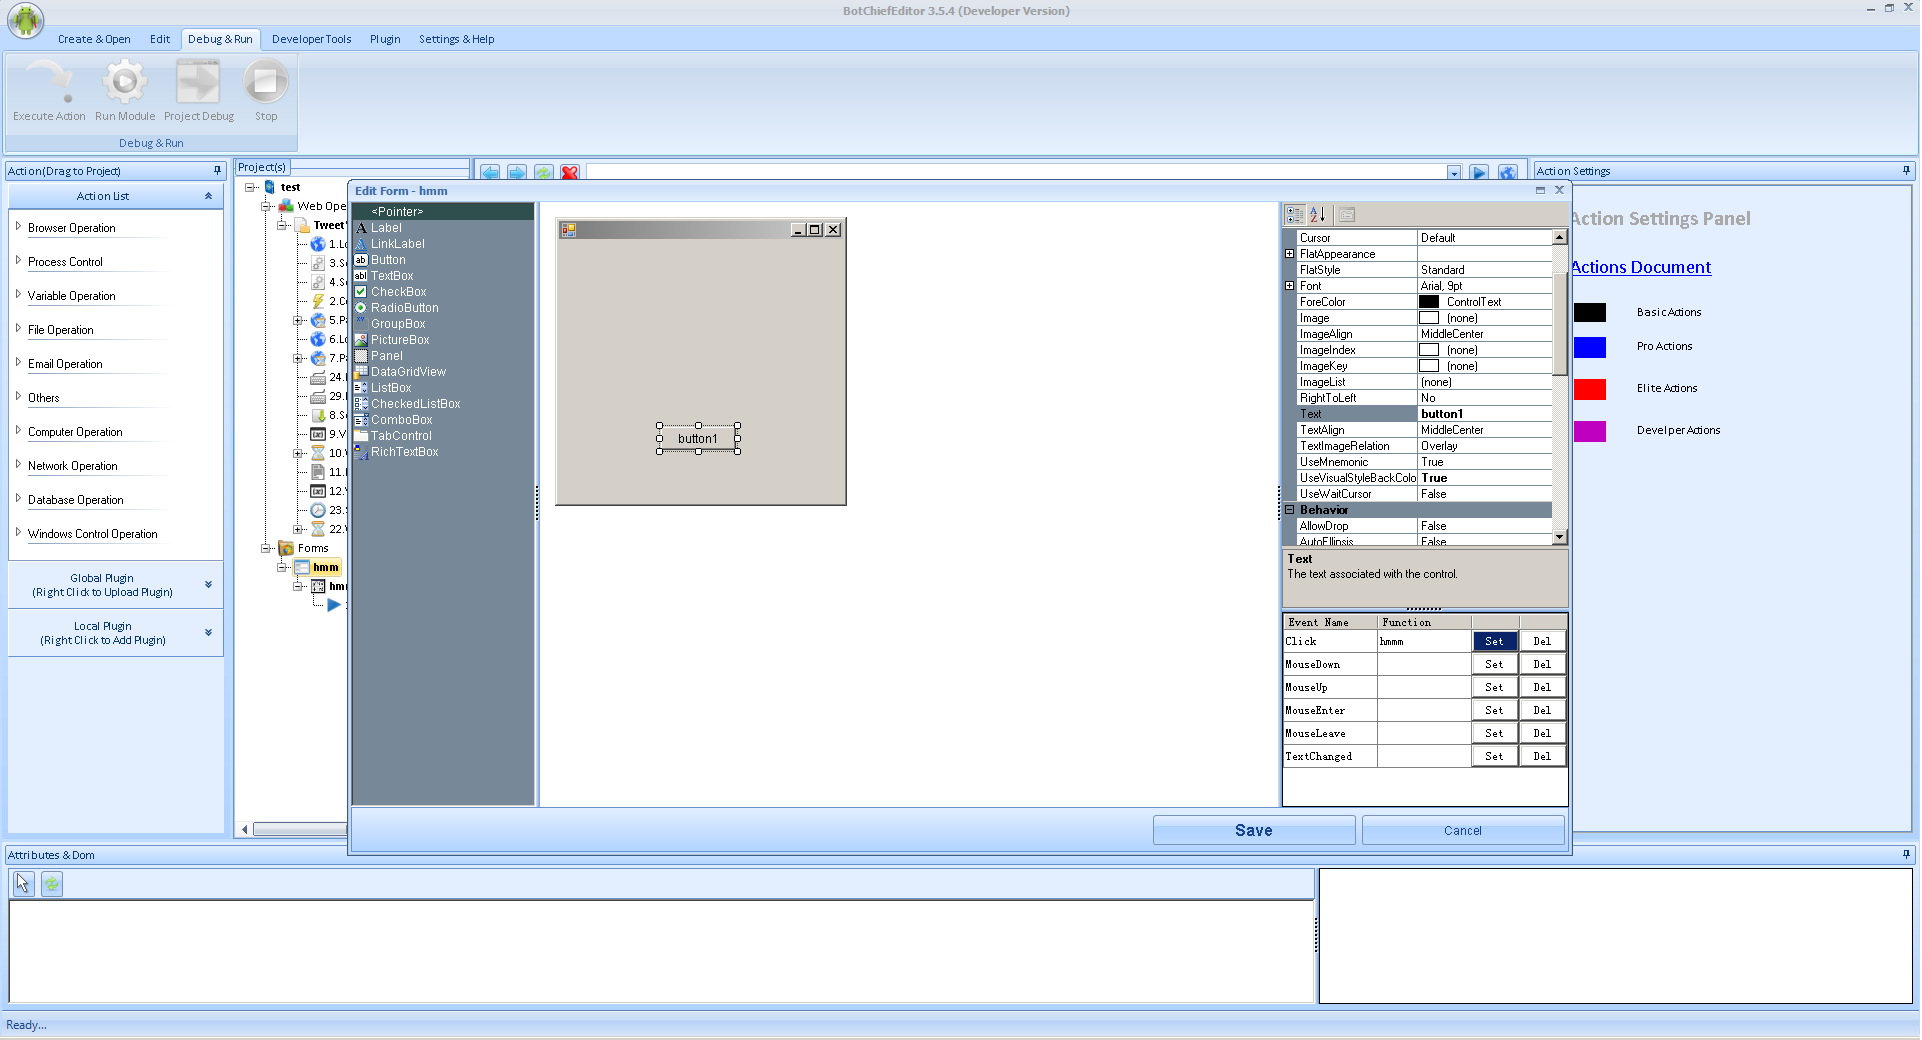Select the CheckBox control in the toolbox

point(398,292)
